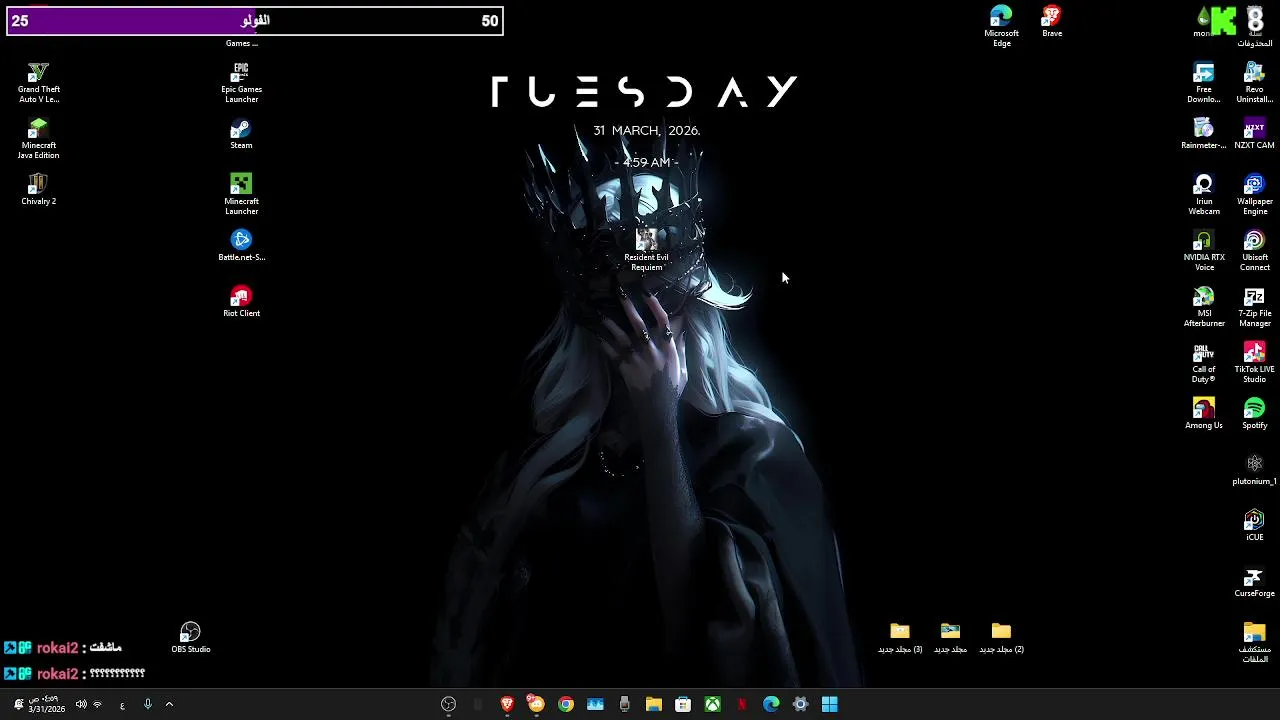Screen dimensions: 1280x720
Task: Select the middle مجلد جديد folder
Action: (950, 637)
